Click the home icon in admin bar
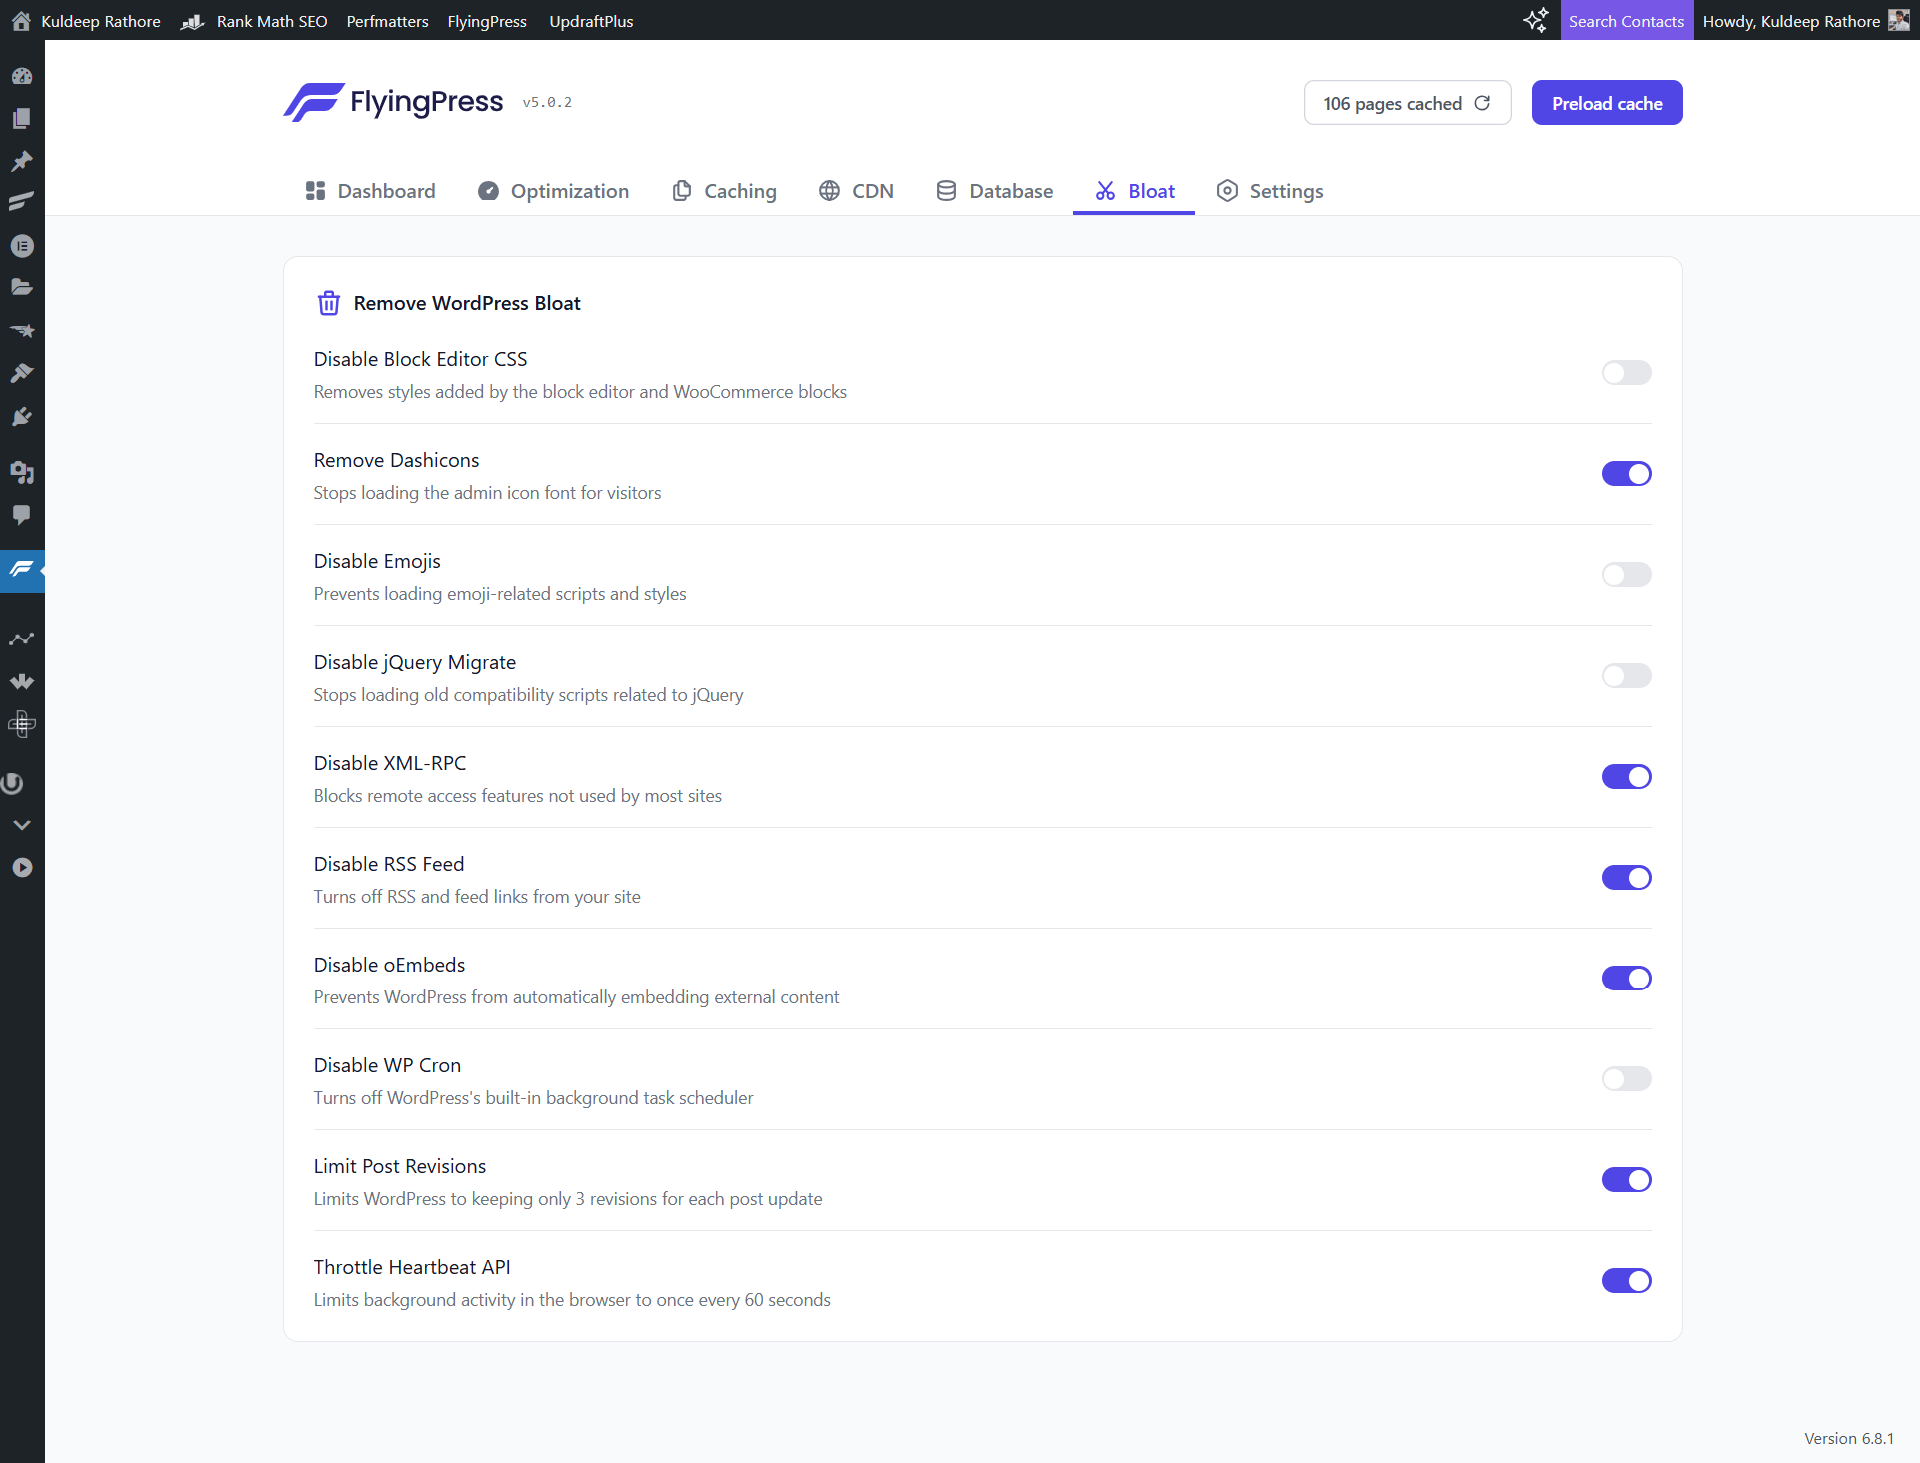Screen dimensions: 1920x1463 point(20,20)
